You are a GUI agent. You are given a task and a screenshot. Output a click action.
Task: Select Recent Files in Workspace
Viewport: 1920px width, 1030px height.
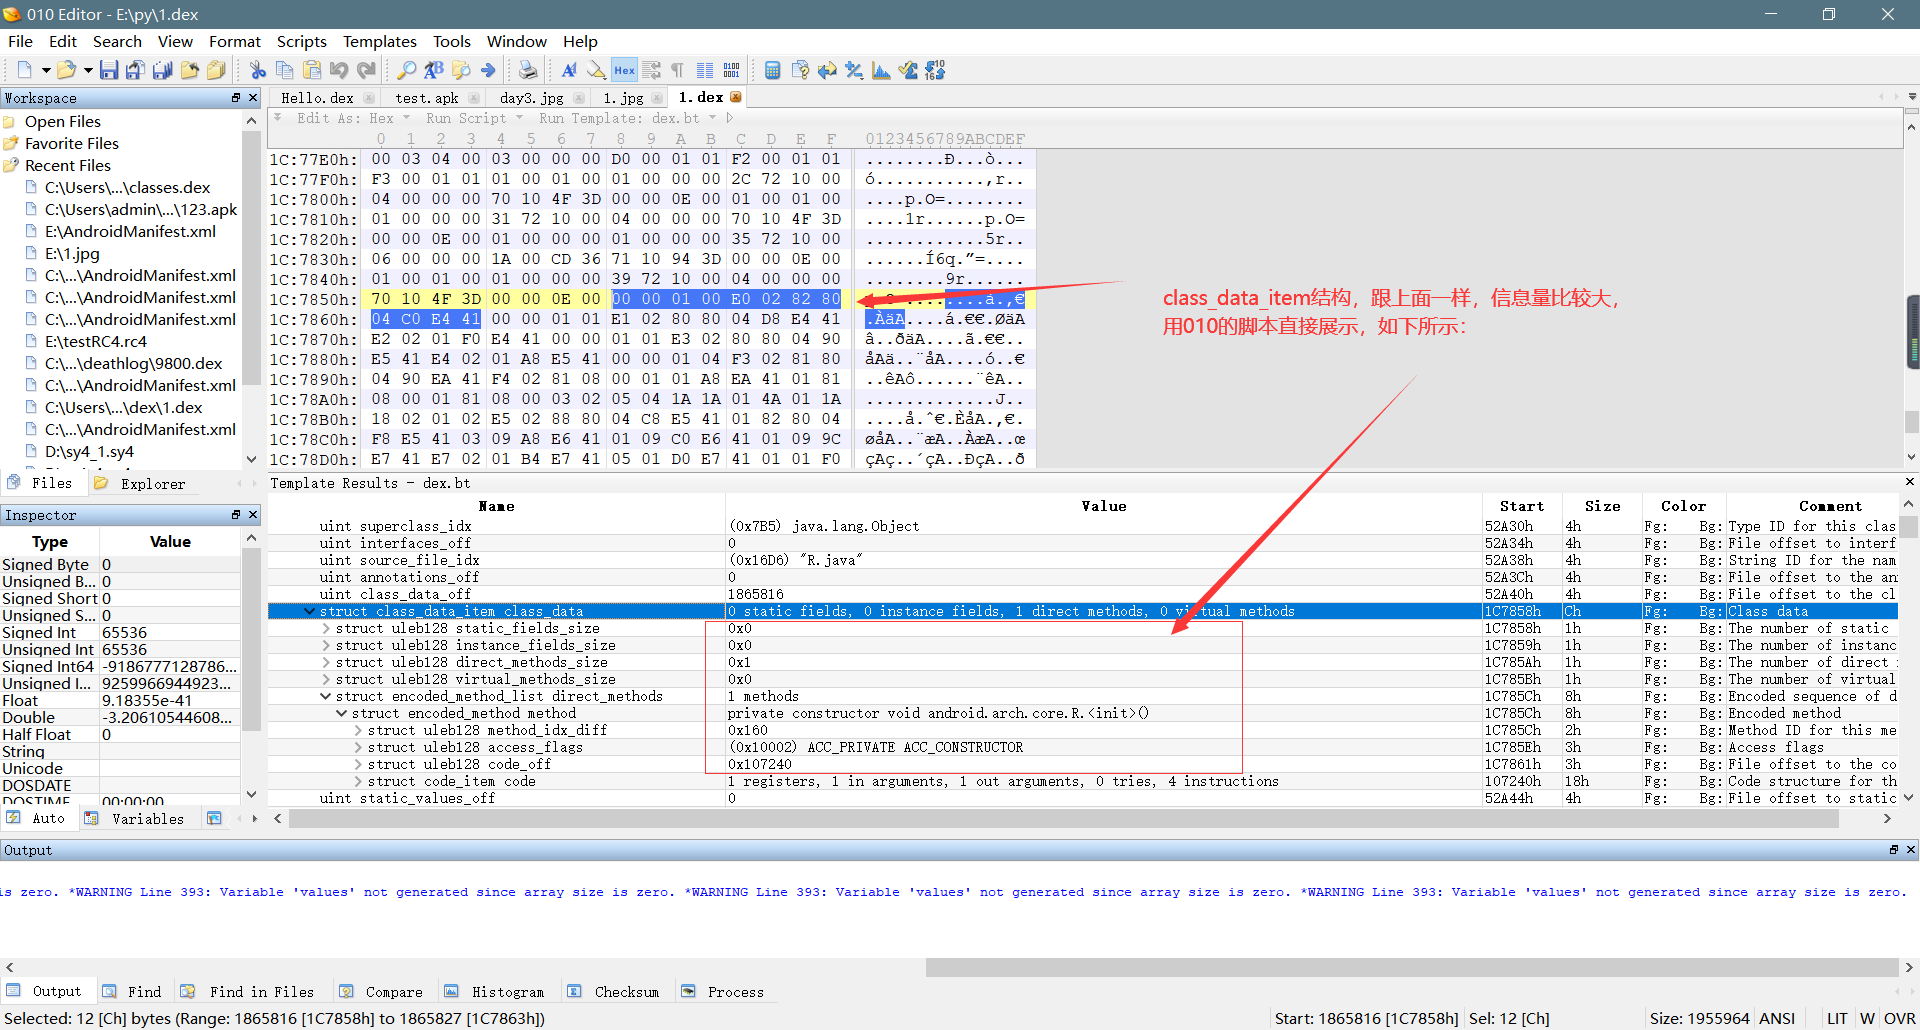68,165
